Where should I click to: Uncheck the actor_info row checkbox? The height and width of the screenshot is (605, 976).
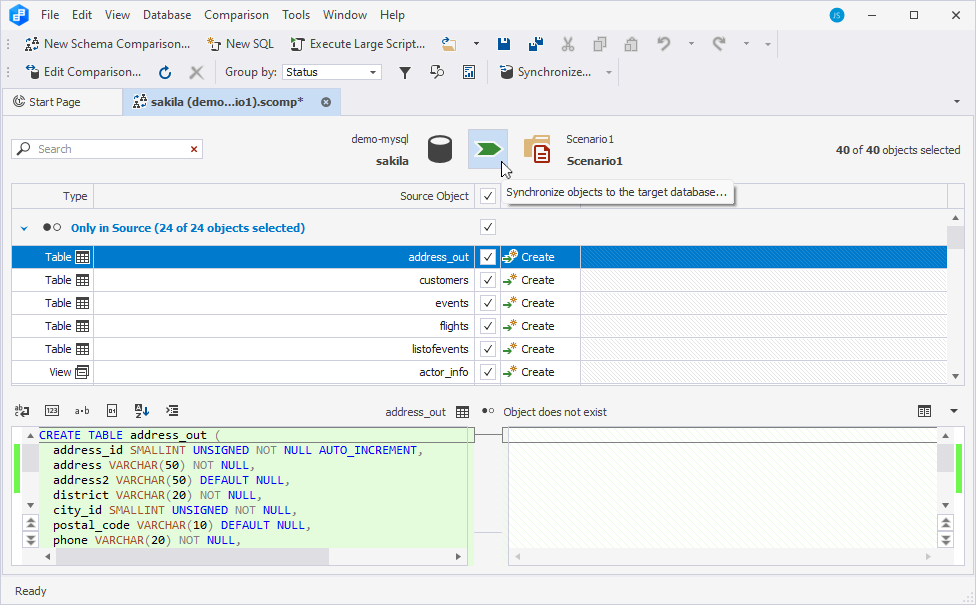(x=488, y=372)
